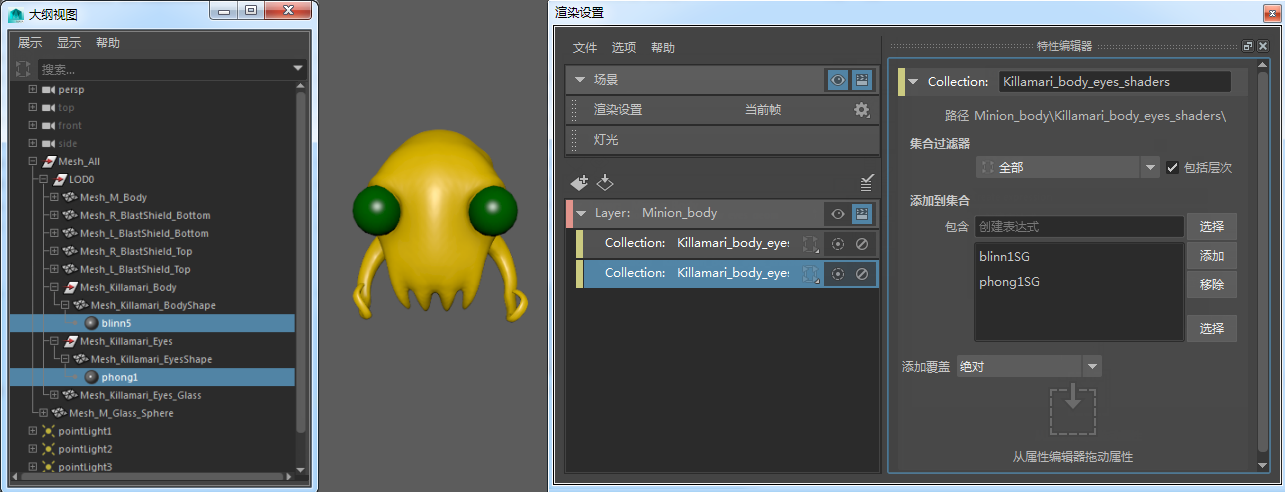Collapse the Minion_body layer triangle
Viewport: 1285px width, 492px height.
coord(581,213)
